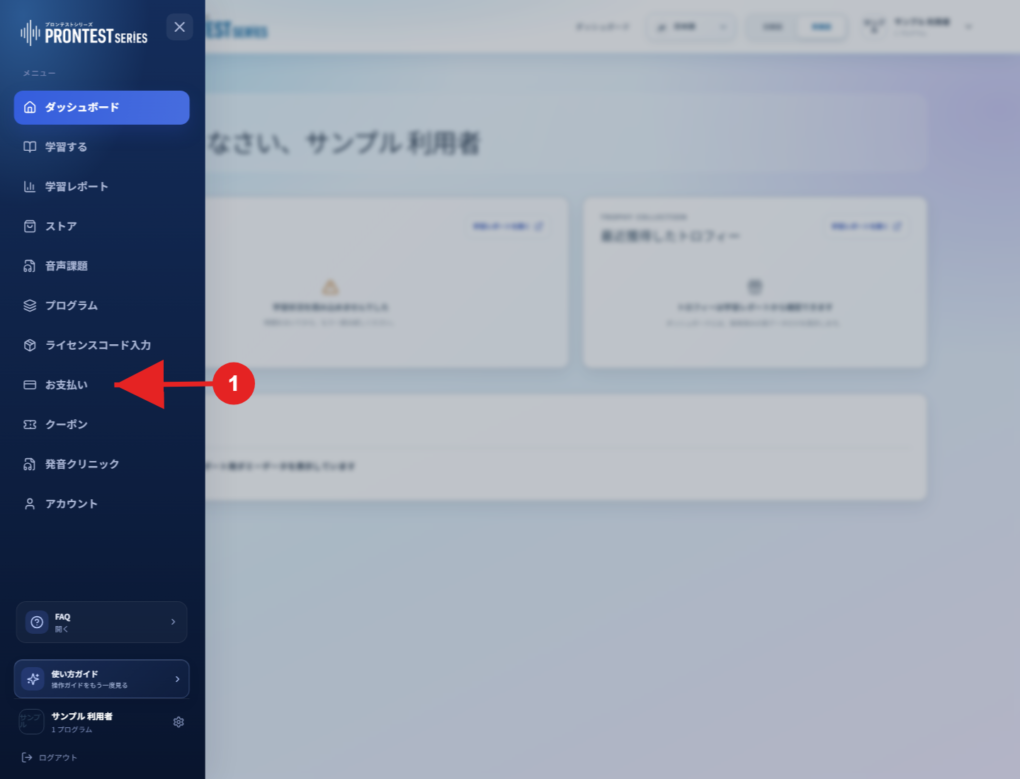This screenshot has width=1020, height=779.
Task: Open ライセンスコード入力 via its box icon
Action: tap(30, 345)
